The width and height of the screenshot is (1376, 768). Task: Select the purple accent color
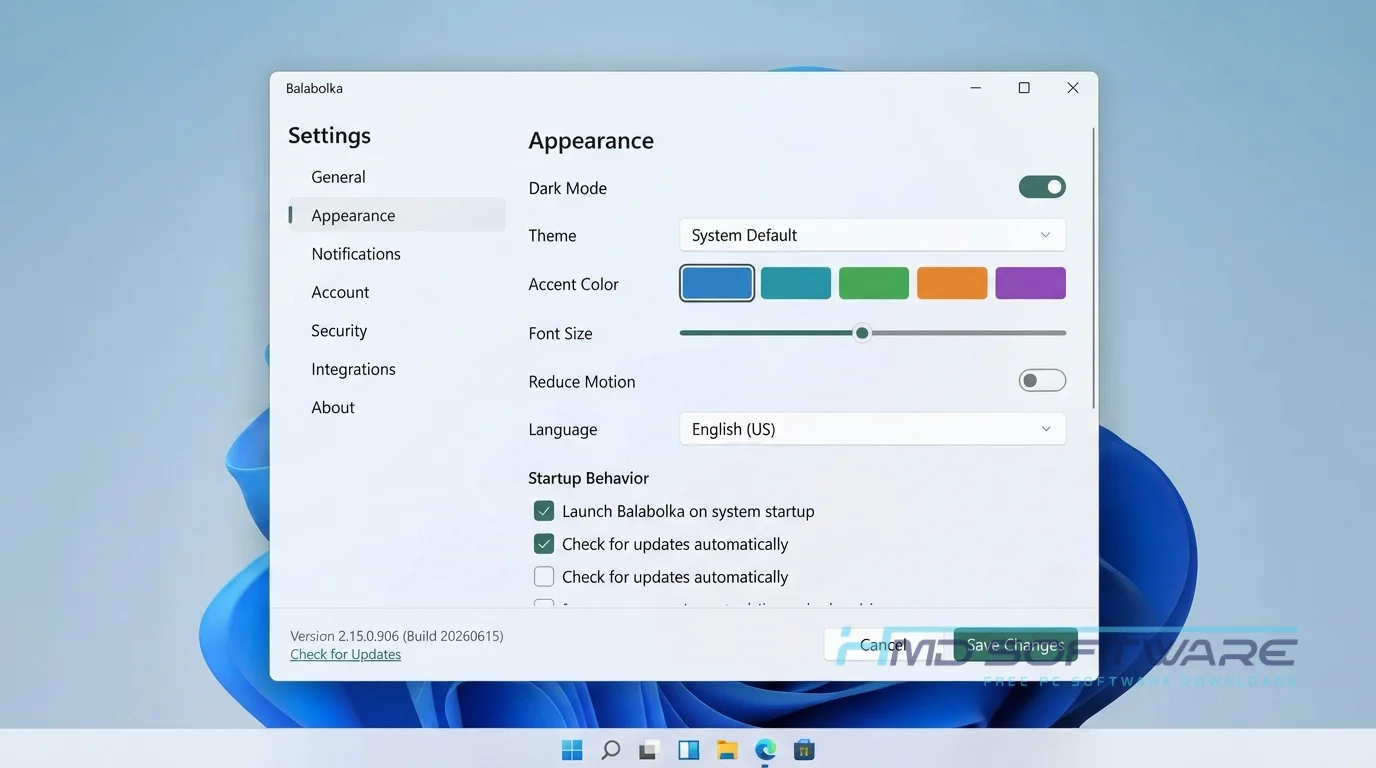pos(1031,283)
